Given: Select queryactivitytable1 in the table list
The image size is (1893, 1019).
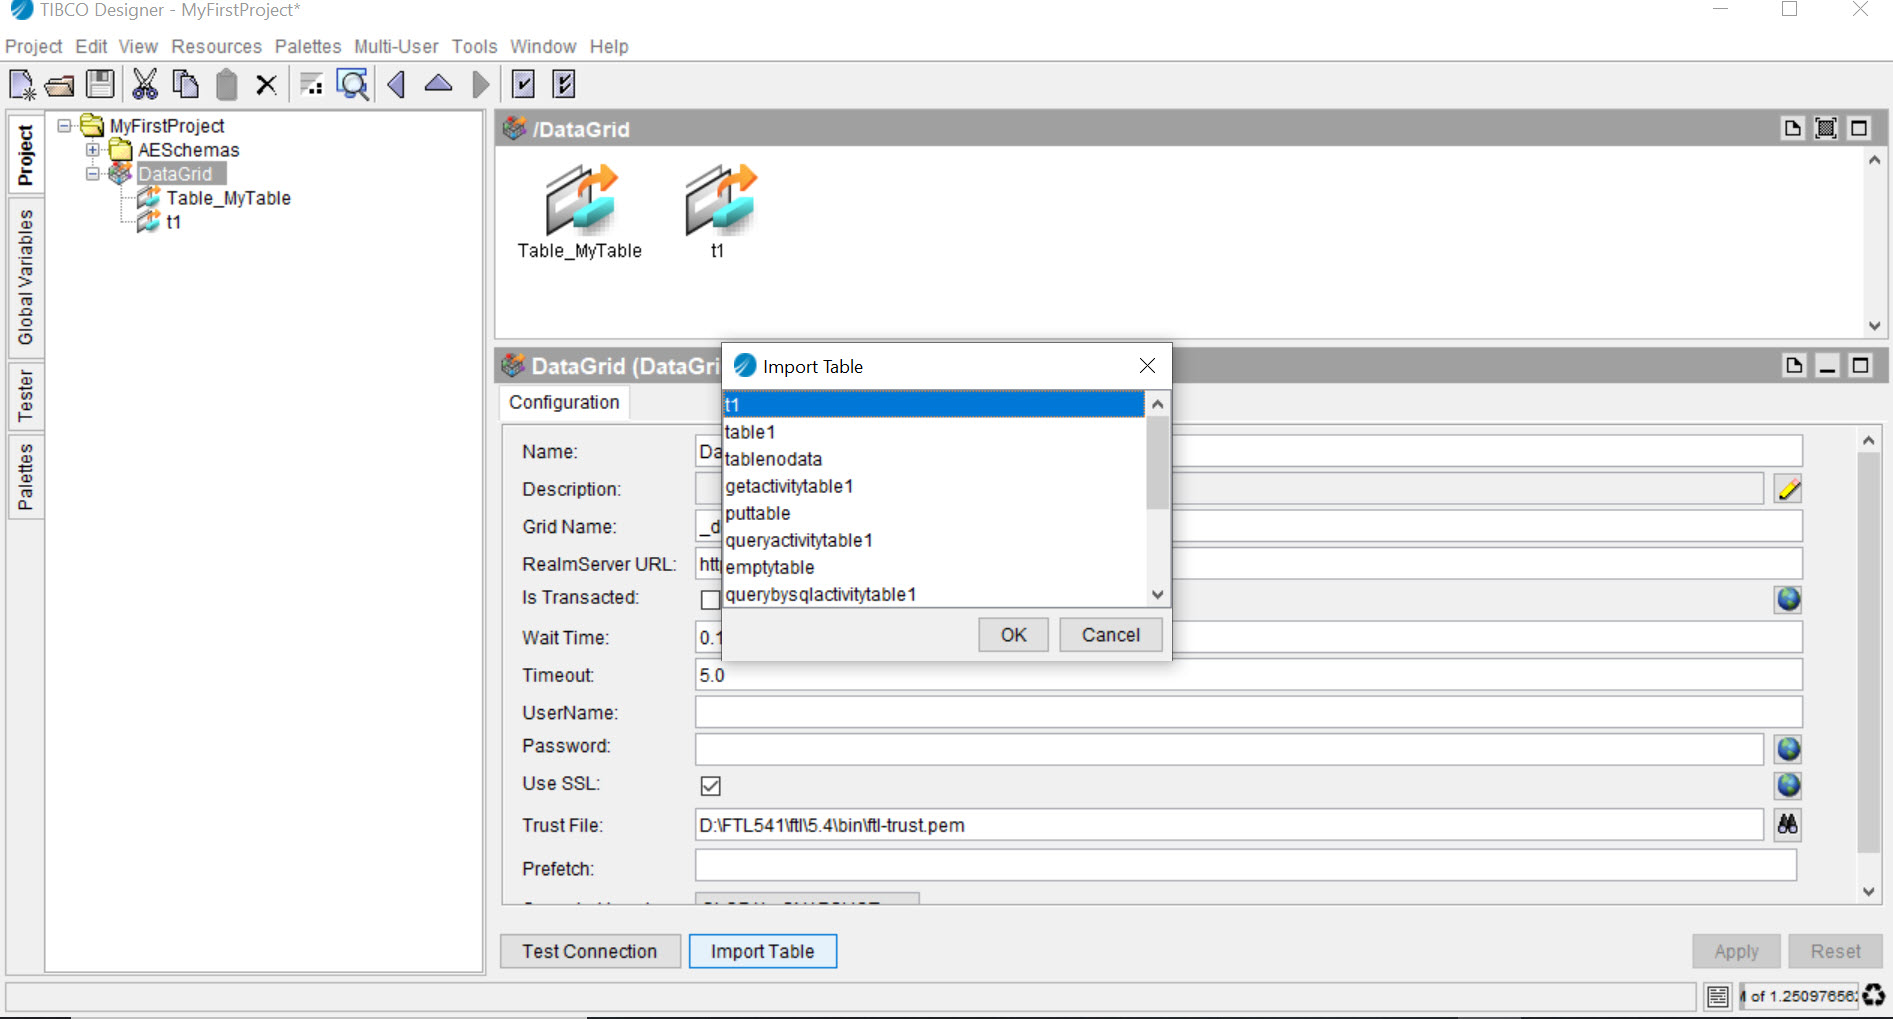Looking at the screenshot, I should coord(799,540).
